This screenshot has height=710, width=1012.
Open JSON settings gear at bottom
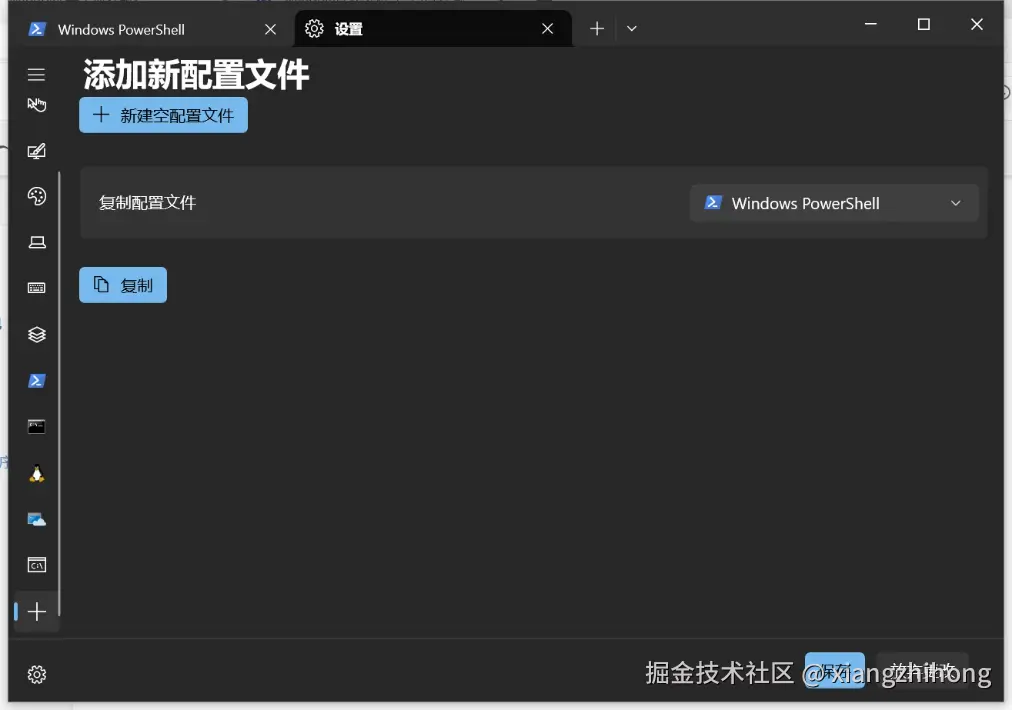[x=37, y=674]
